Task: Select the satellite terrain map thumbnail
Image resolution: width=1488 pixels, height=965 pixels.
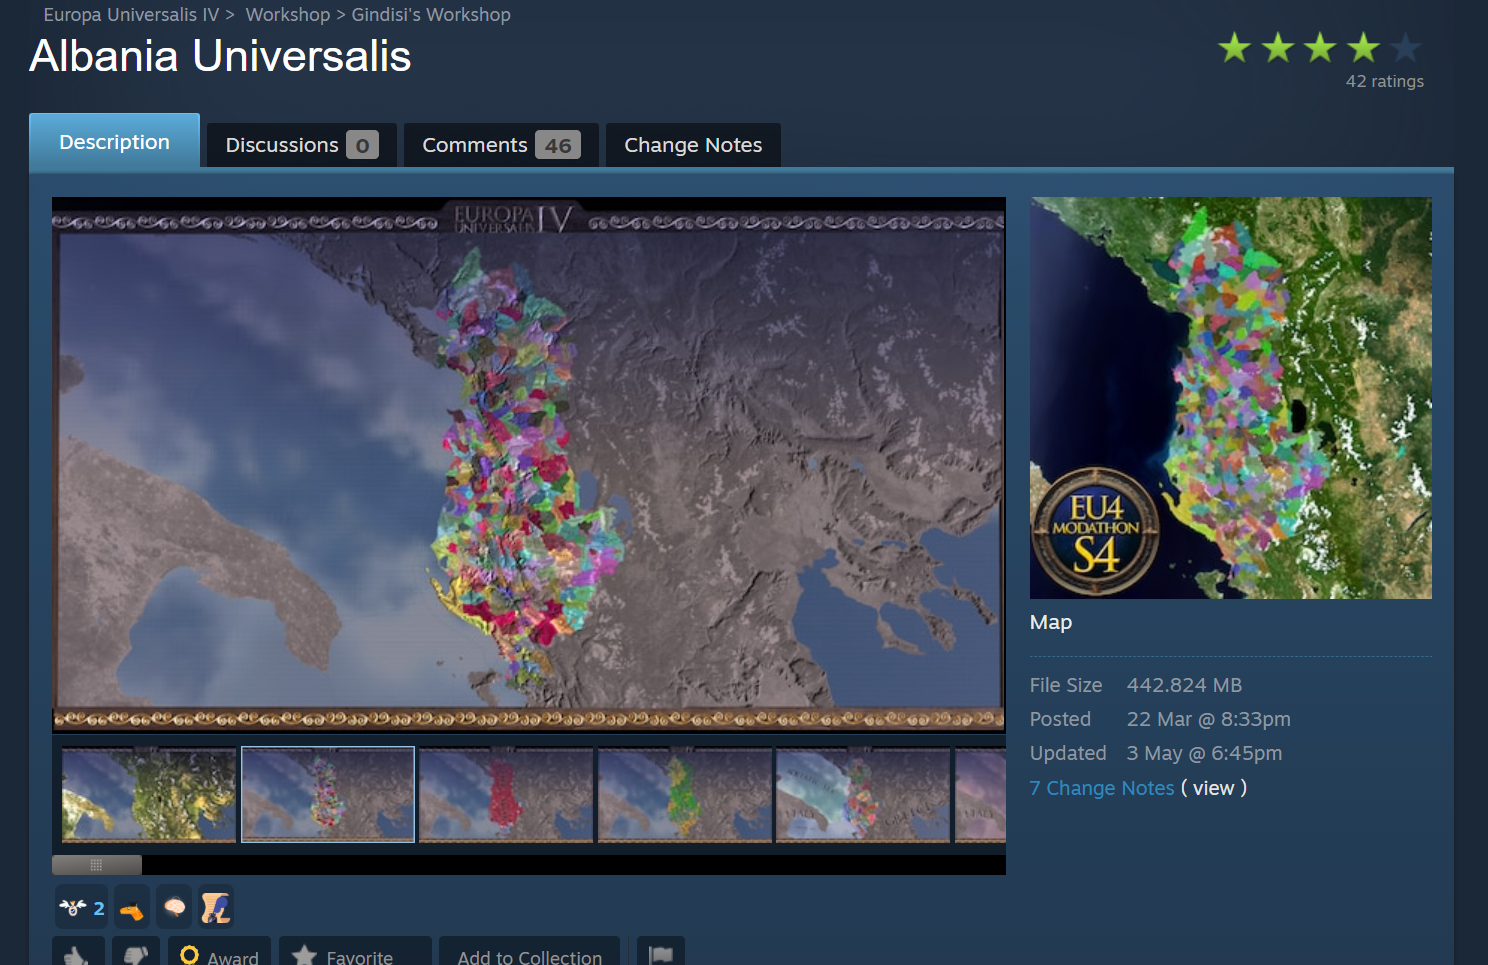Action: (149, 794)
